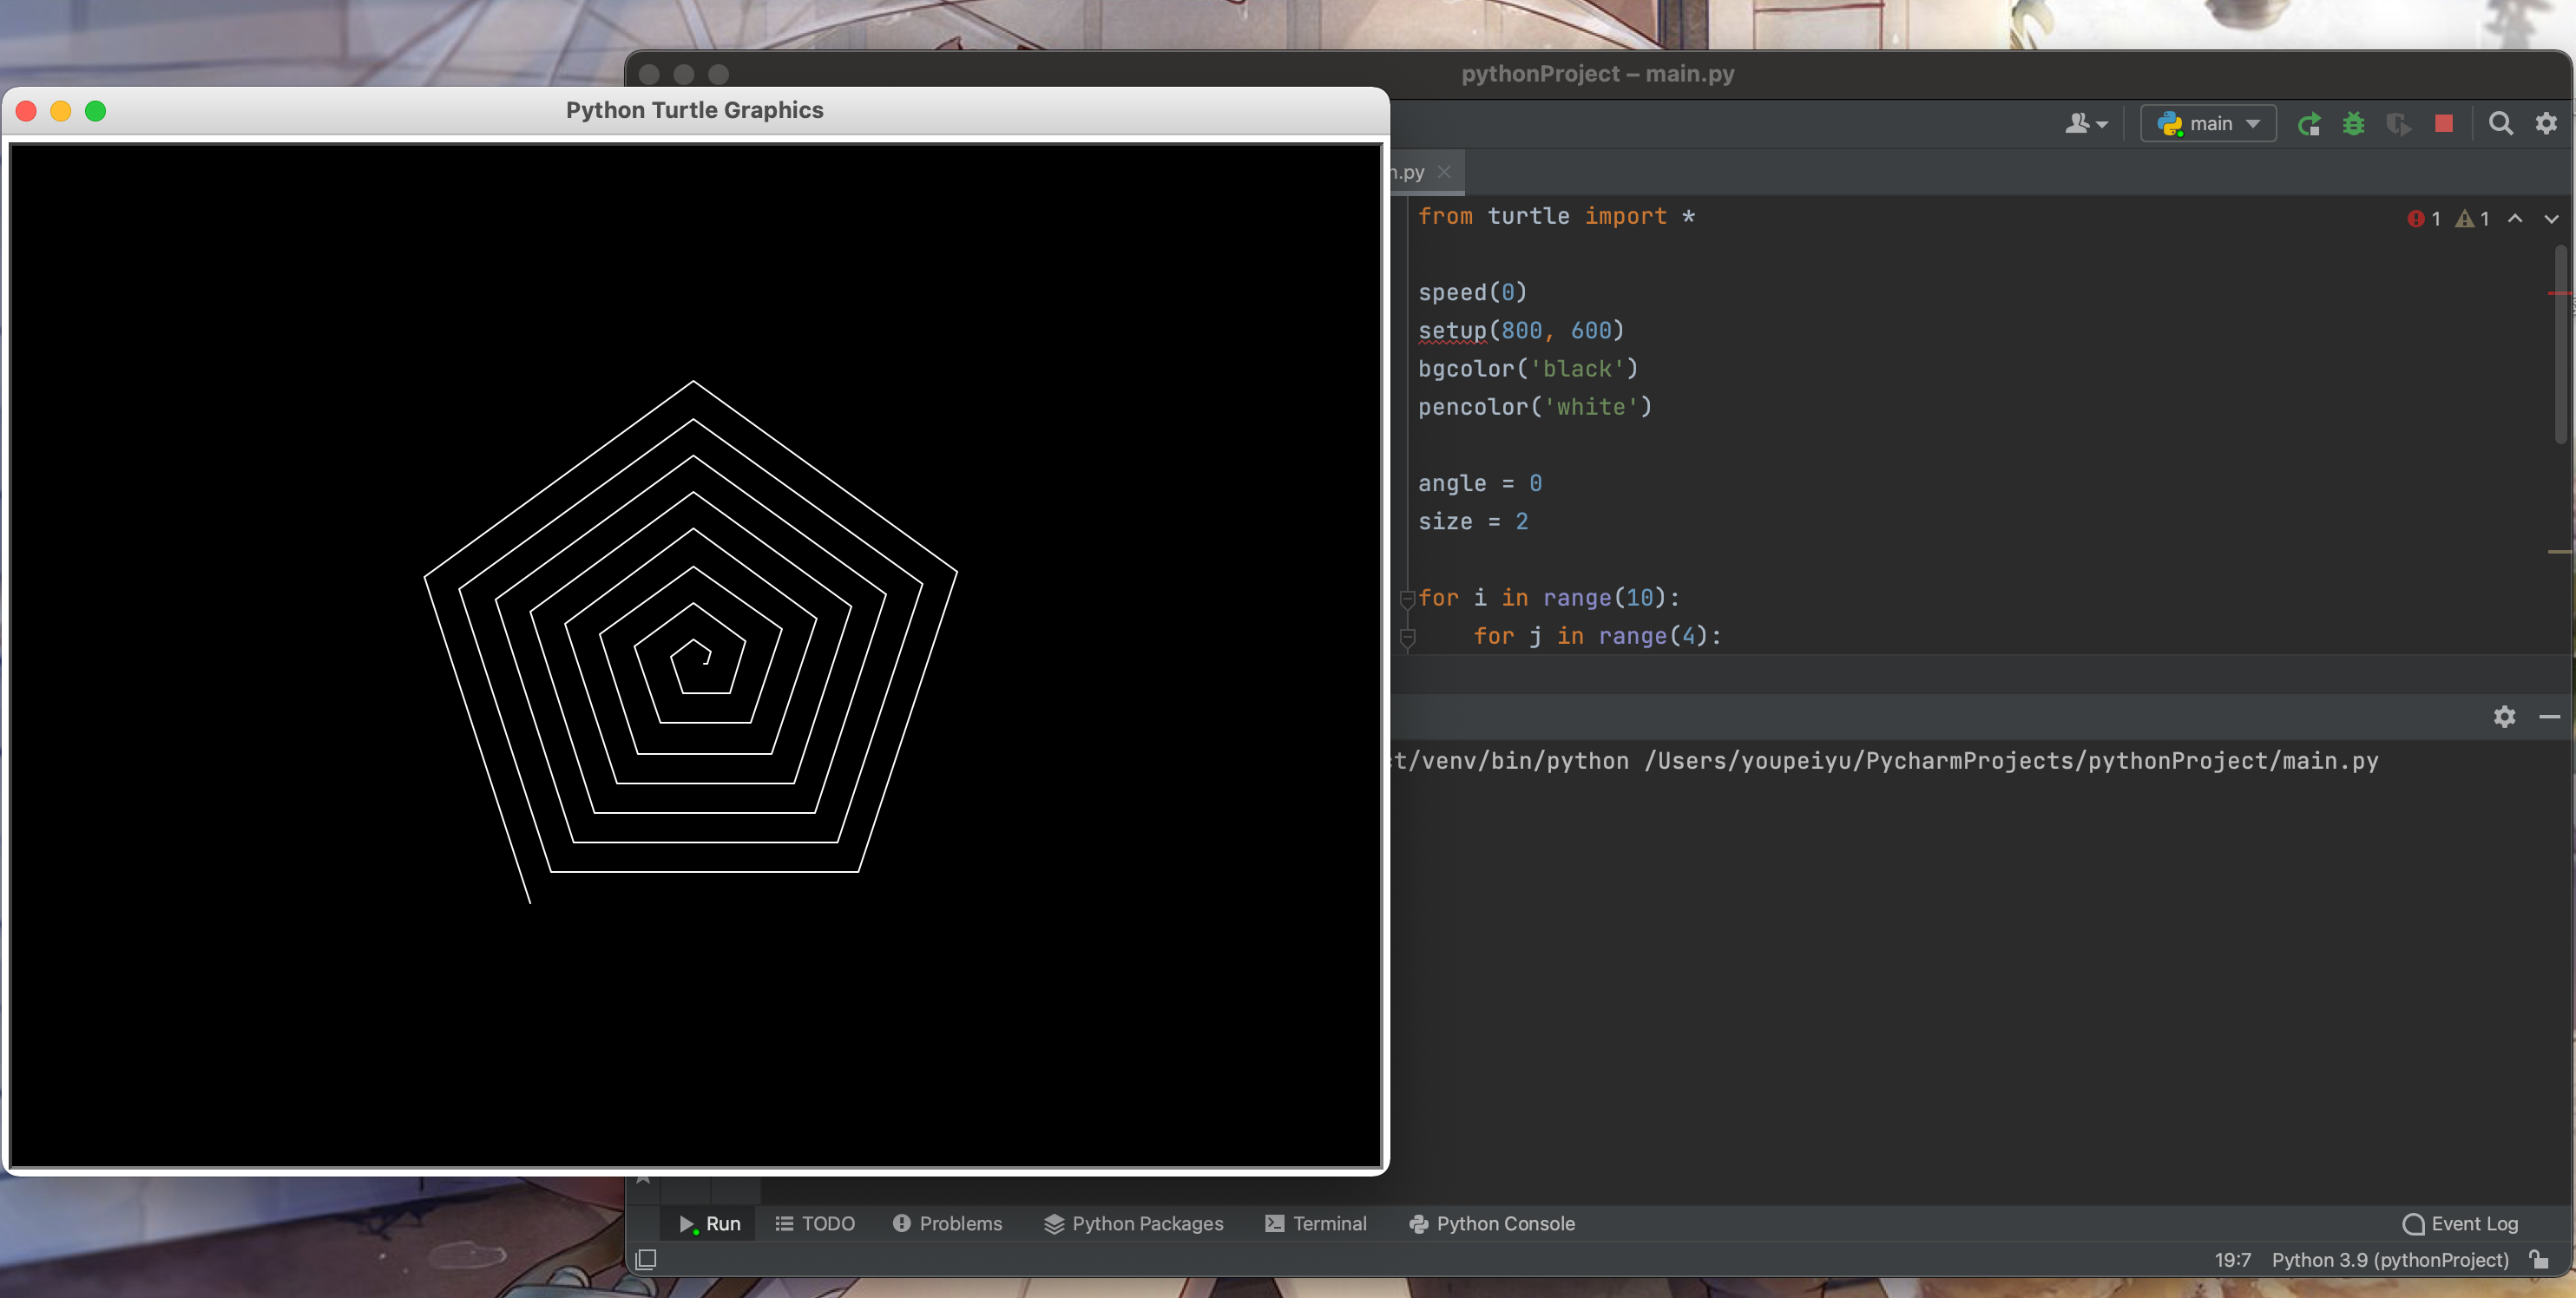Toggle tool window bars icon in status bar
The image size is (2576, 1298).
(646, 1259)
